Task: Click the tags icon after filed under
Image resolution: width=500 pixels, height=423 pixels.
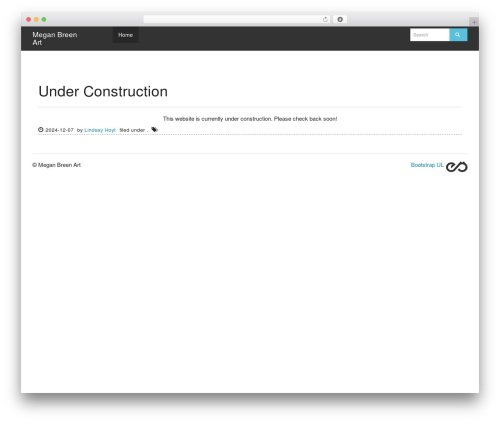Action: [x=154, y=130]
